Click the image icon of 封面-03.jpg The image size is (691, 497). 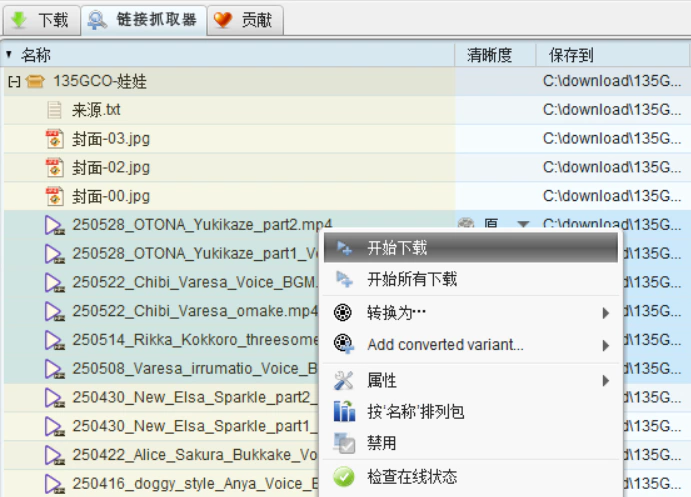[x=55, y=139]
